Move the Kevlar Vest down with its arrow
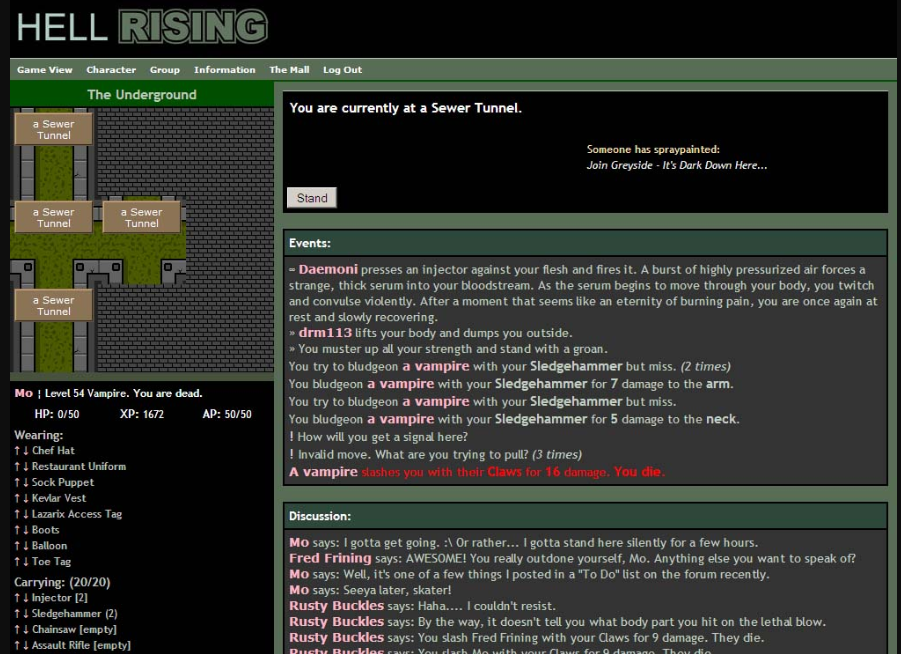901x654 pixels. click(25, 498)
